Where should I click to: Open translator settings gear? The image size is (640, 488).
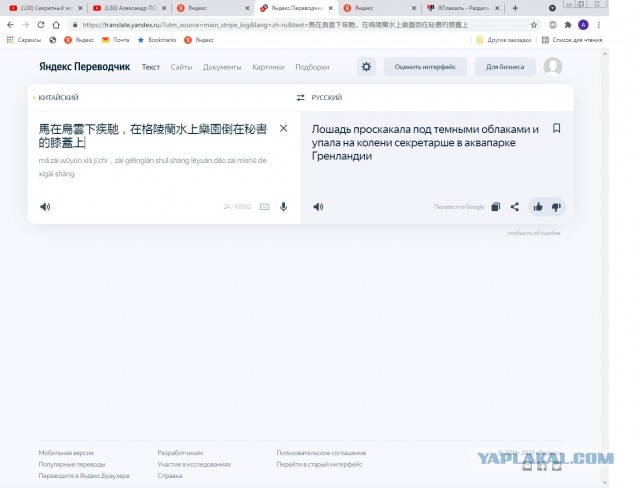tap(366, 67)
